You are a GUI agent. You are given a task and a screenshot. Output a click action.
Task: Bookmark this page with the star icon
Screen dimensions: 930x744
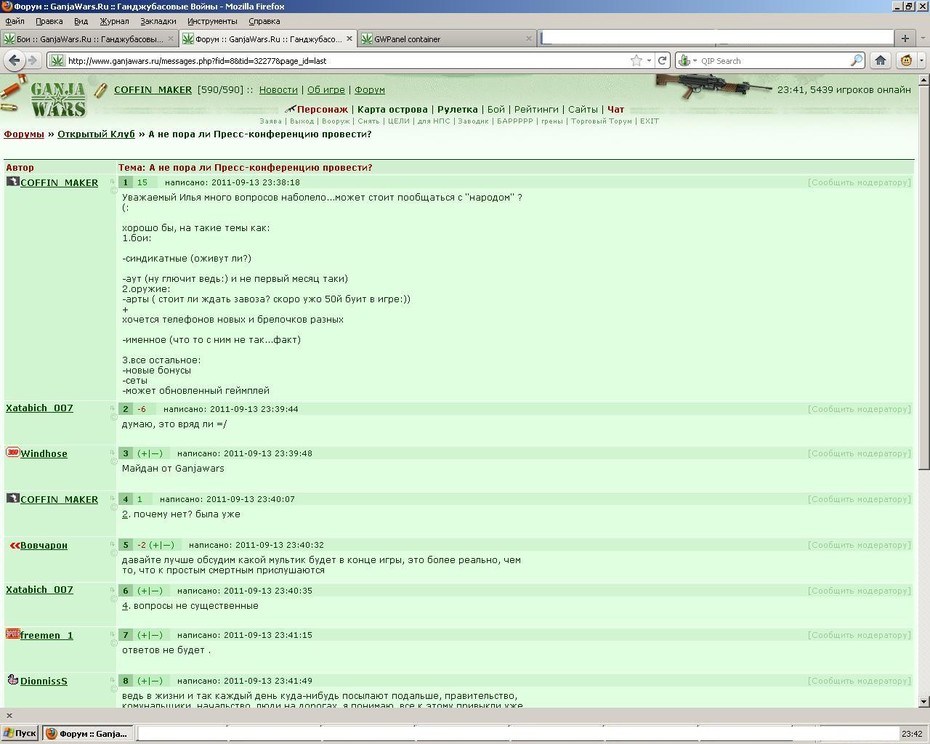[x=636, y=61]
